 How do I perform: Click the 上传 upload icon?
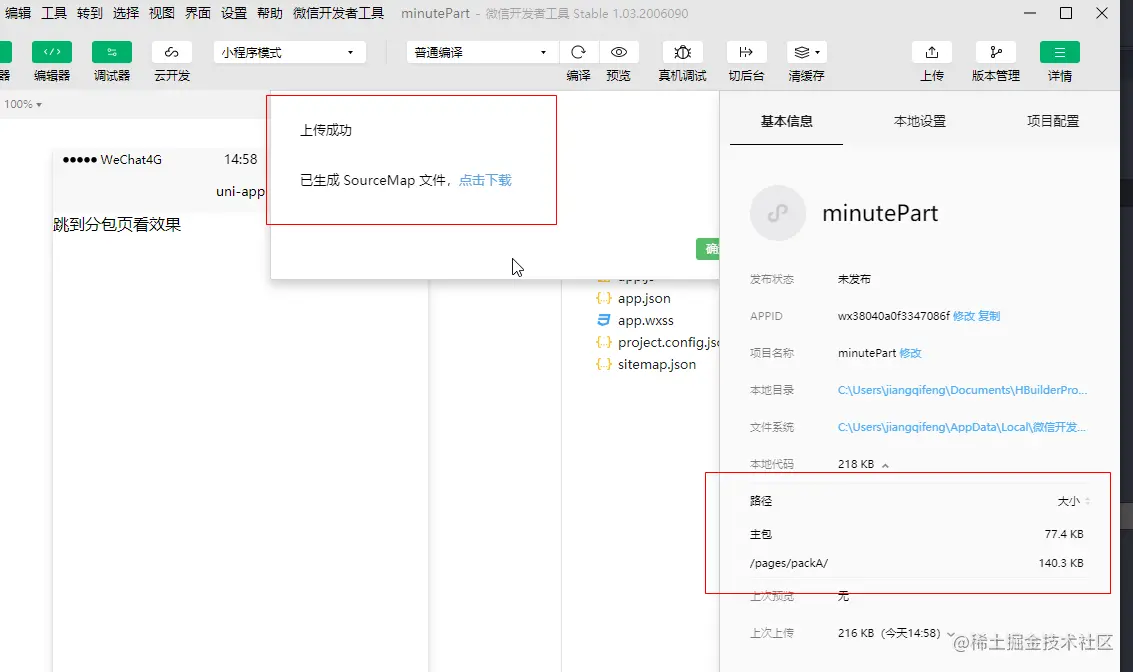[x=931, y=52]
